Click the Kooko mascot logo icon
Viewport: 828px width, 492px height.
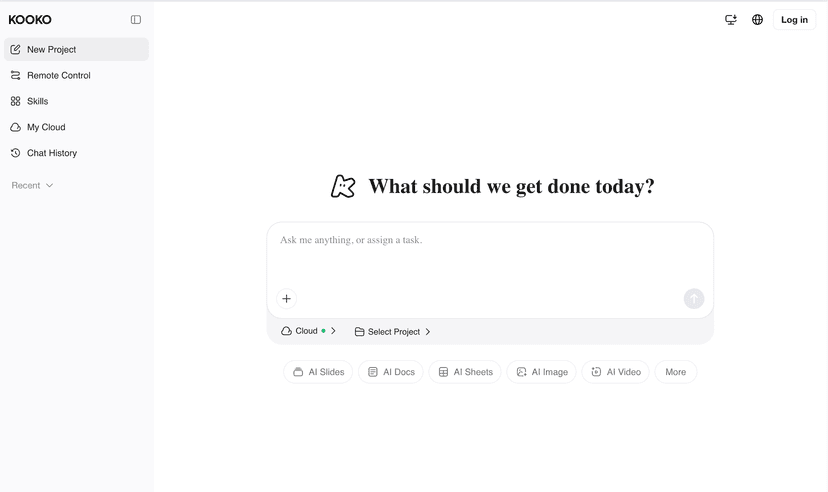[x=343, y=186]
